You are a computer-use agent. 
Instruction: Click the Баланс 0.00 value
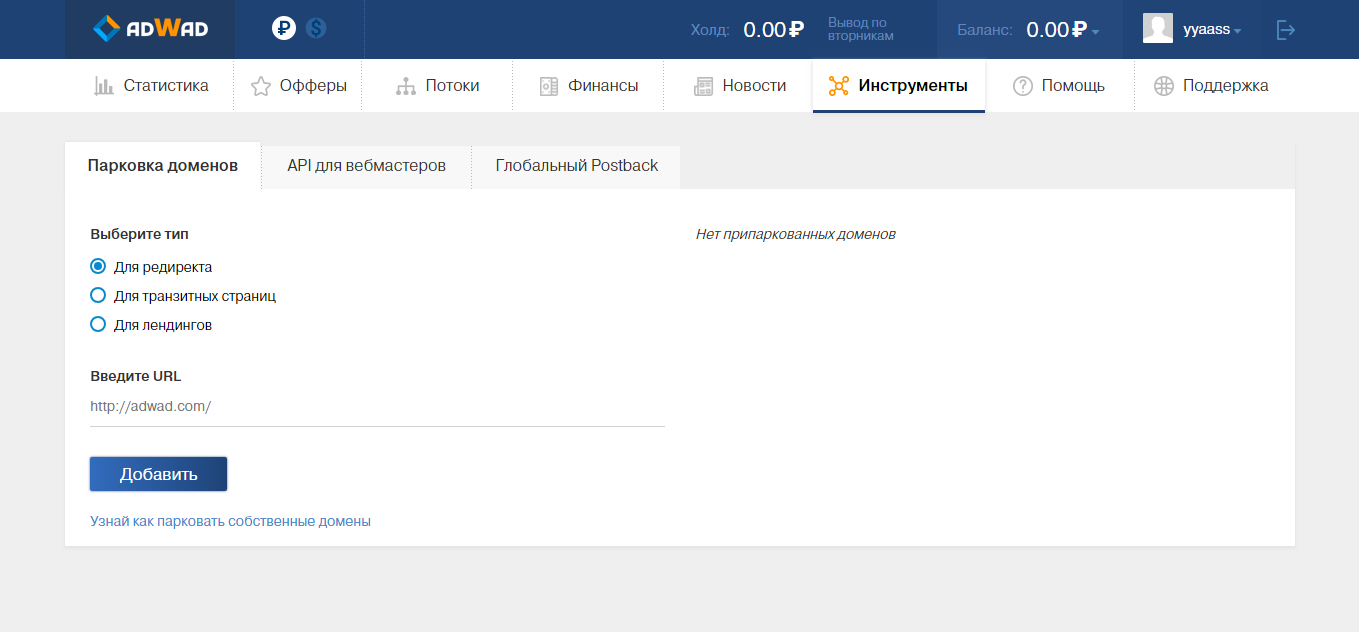(1056, 30)
